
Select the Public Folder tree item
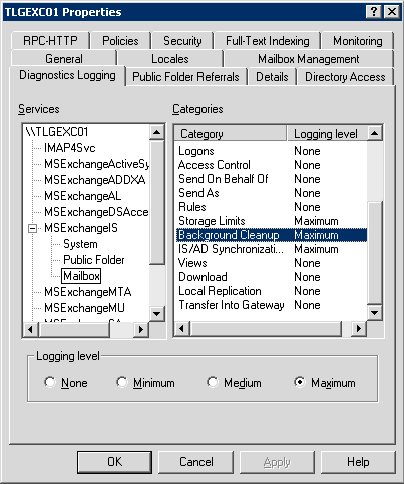tap(94, 260)
